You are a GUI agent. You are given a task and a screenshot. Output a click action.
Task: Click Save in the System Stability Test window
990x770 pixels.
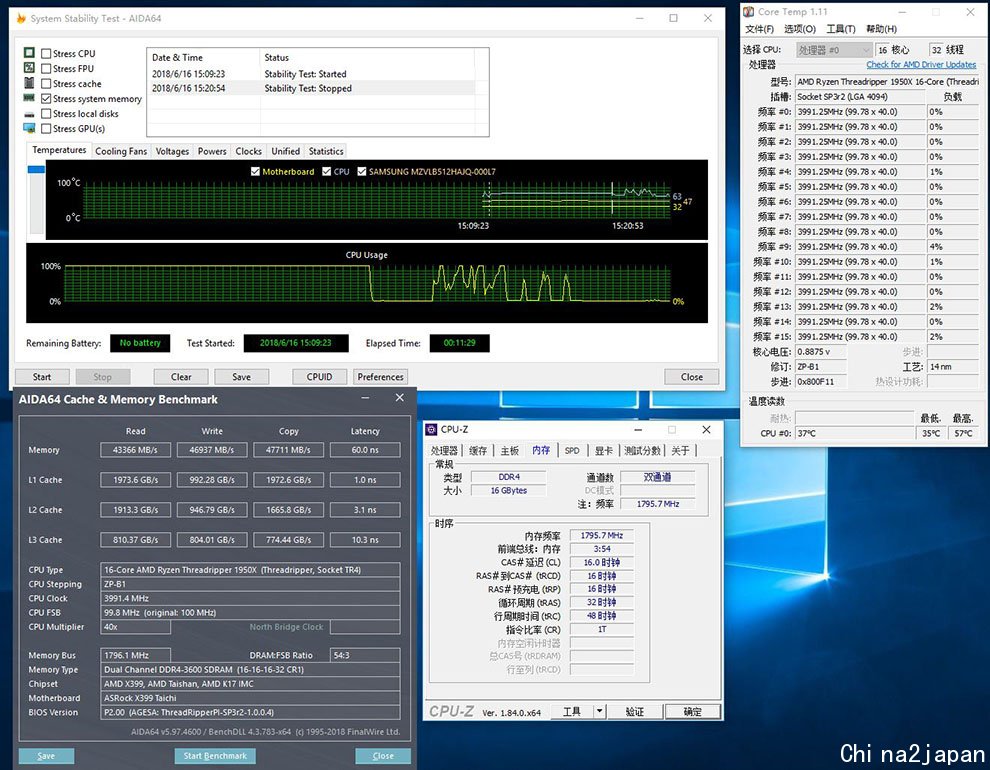point(242,377)
